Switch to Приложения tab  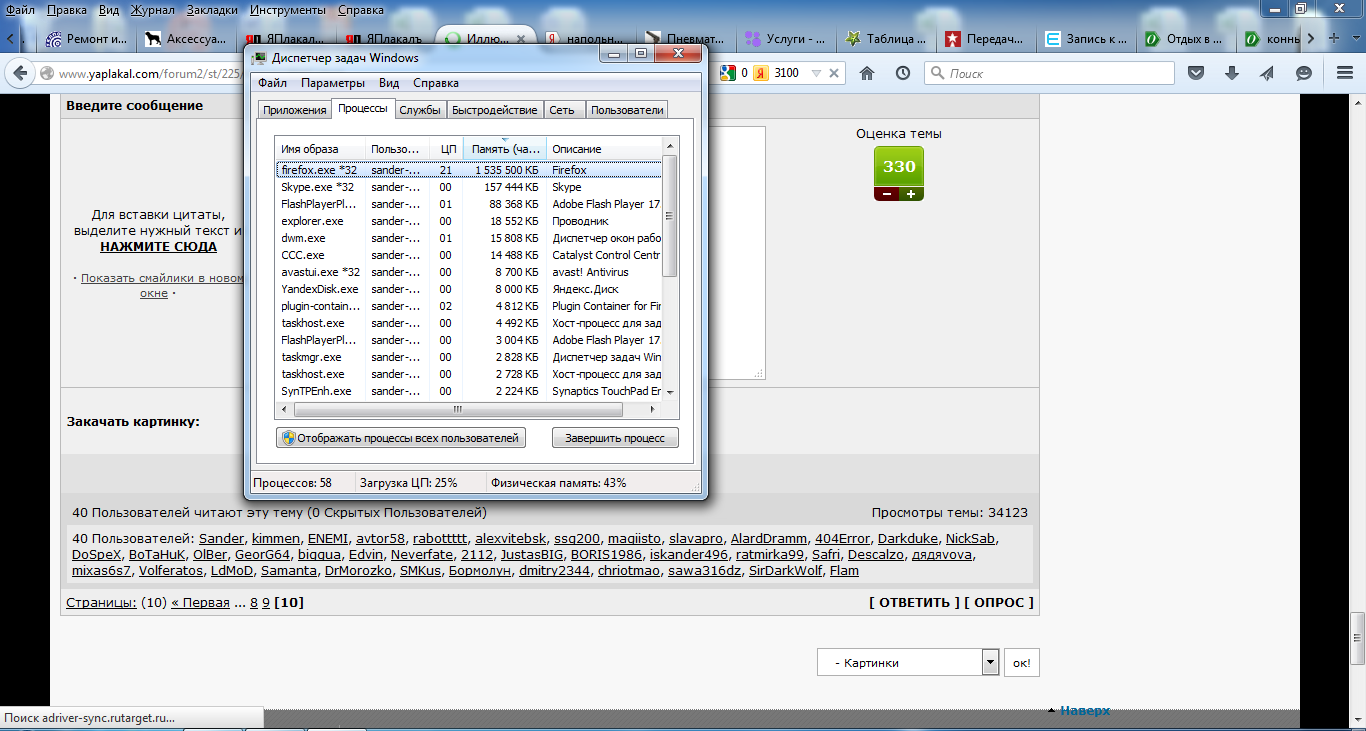pyautogui.click(x=295, y=110)
